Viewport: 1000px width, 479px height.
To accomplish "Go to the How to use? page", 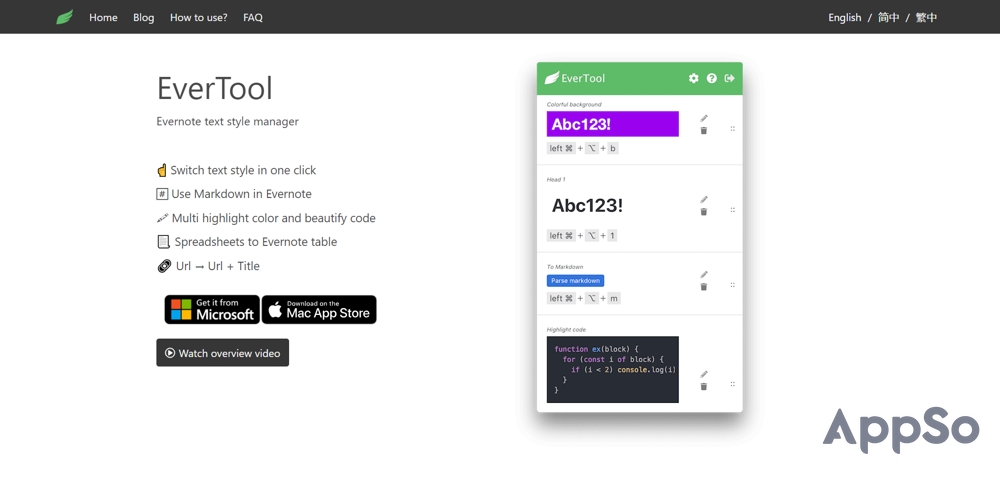I will point(198,17).
